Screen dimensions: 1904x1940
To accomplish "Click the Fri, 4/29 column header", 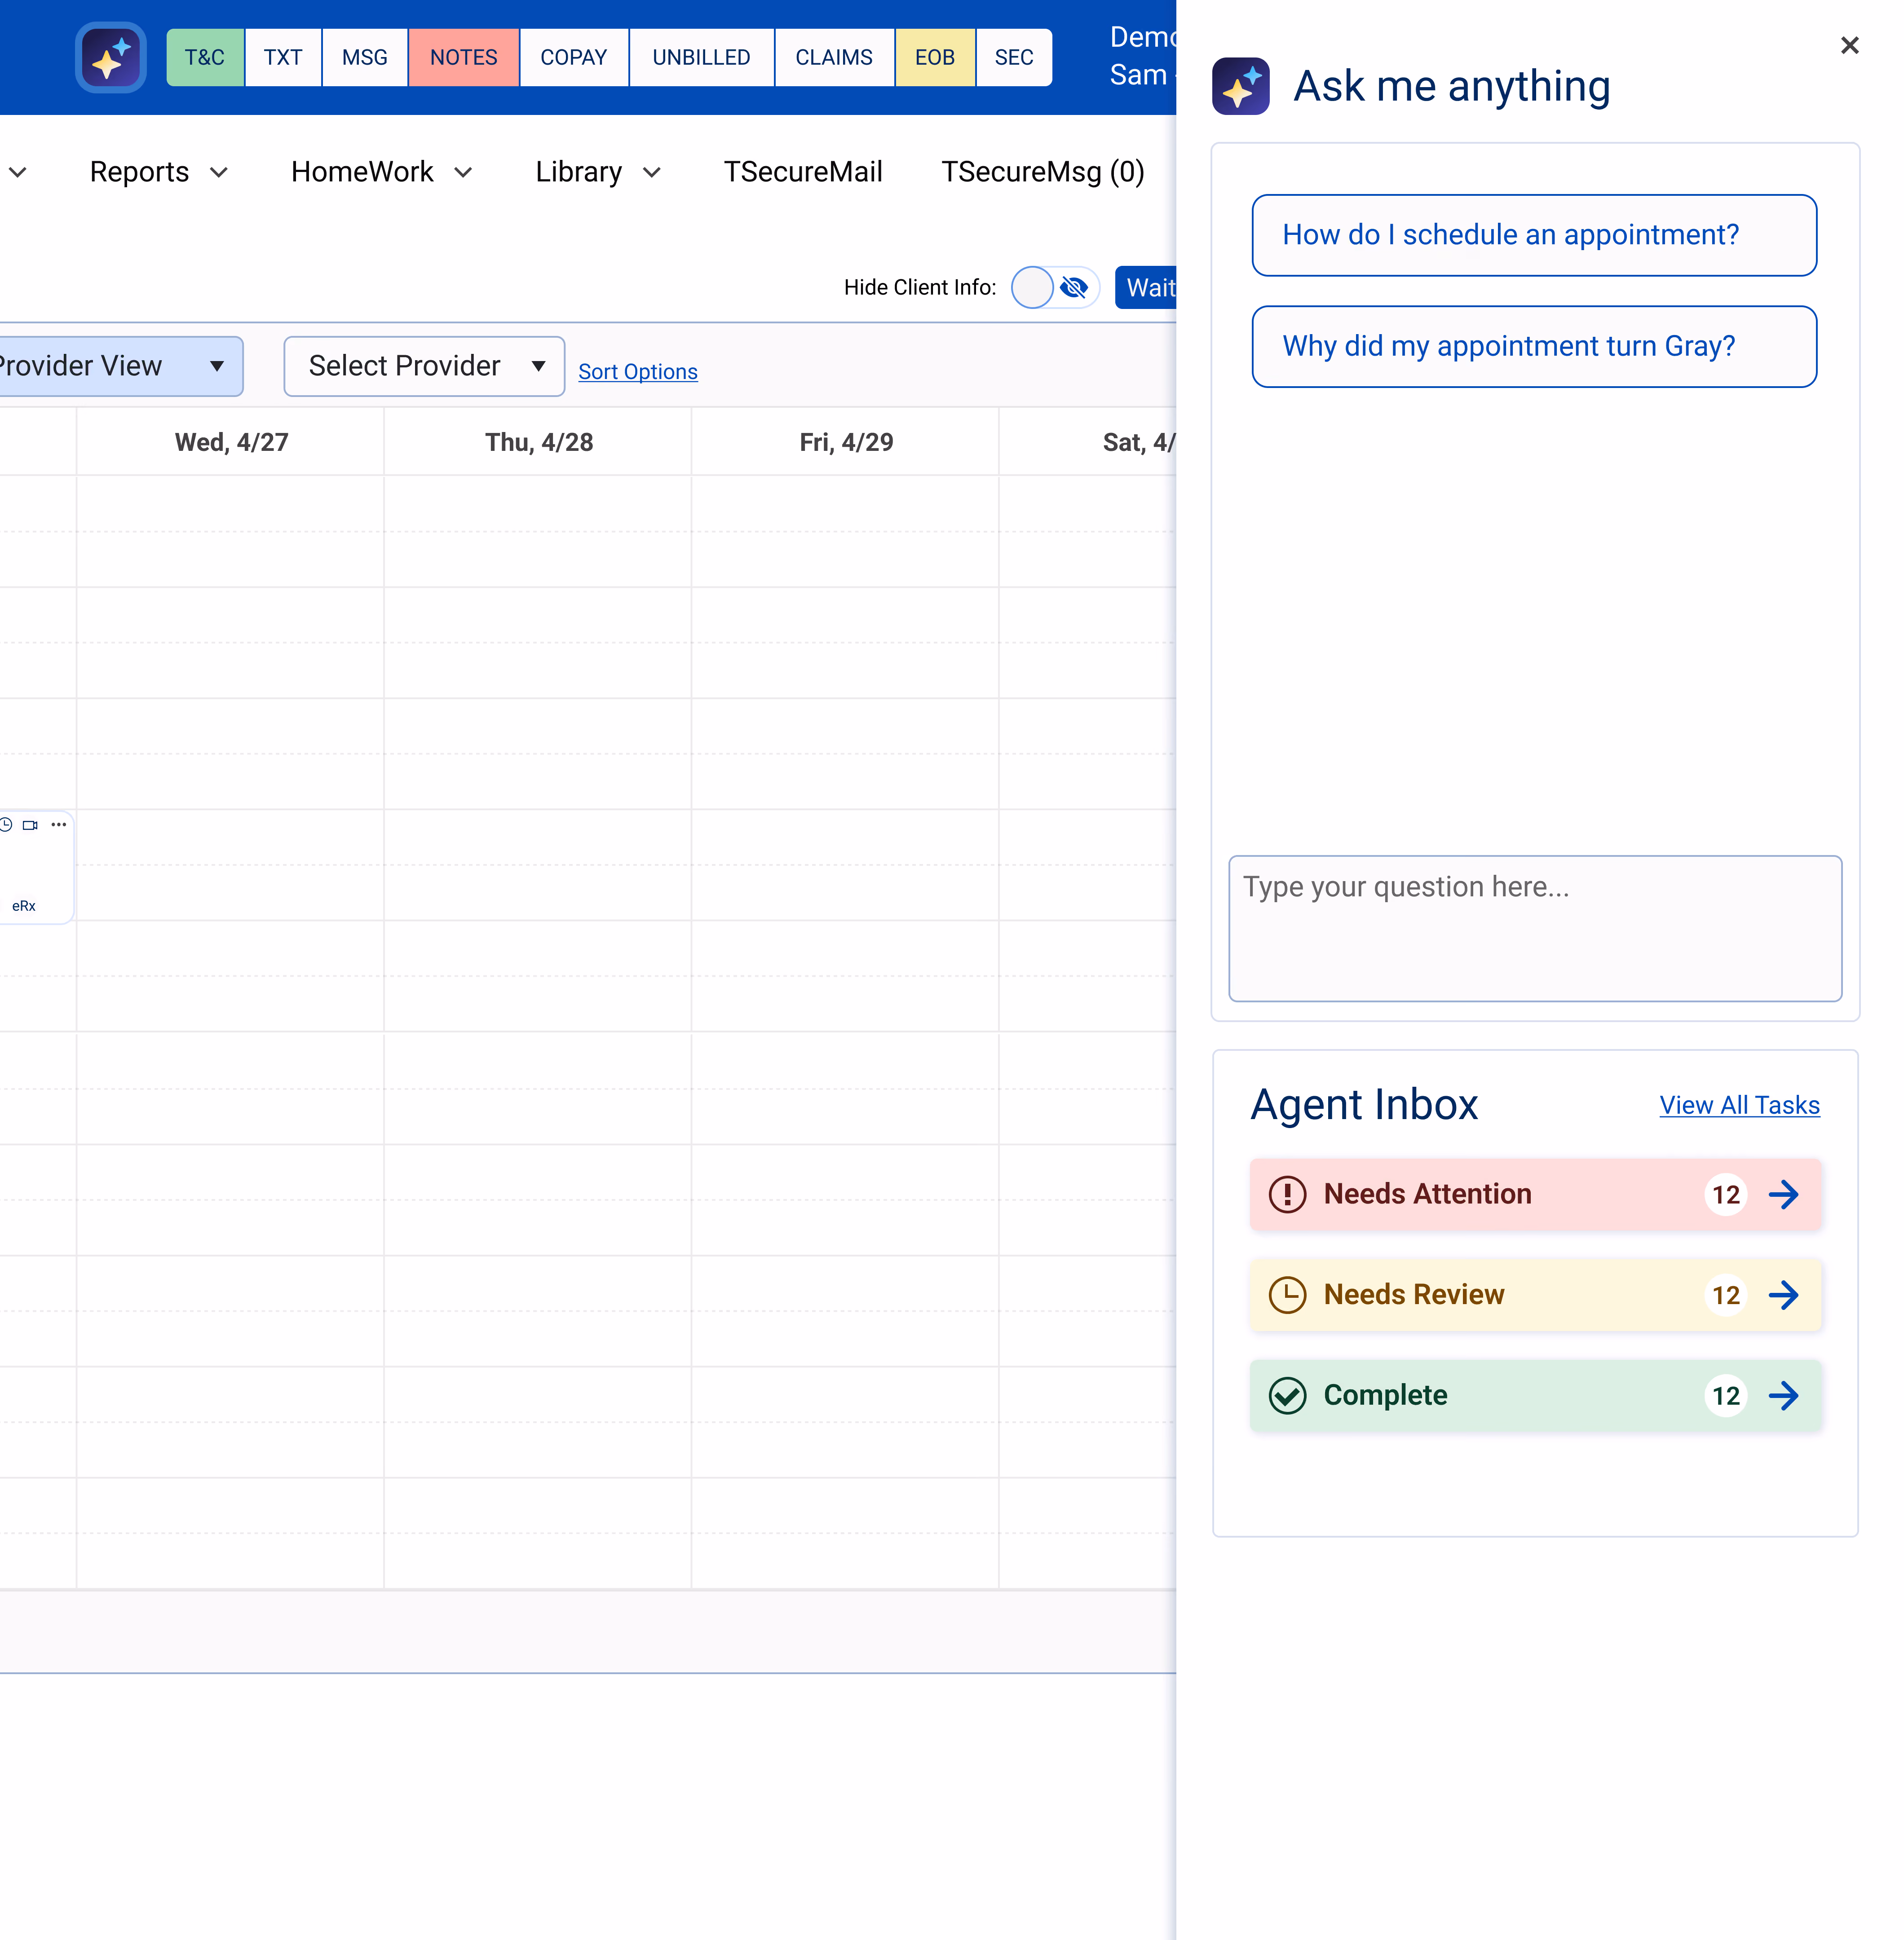I will (846, 442).
